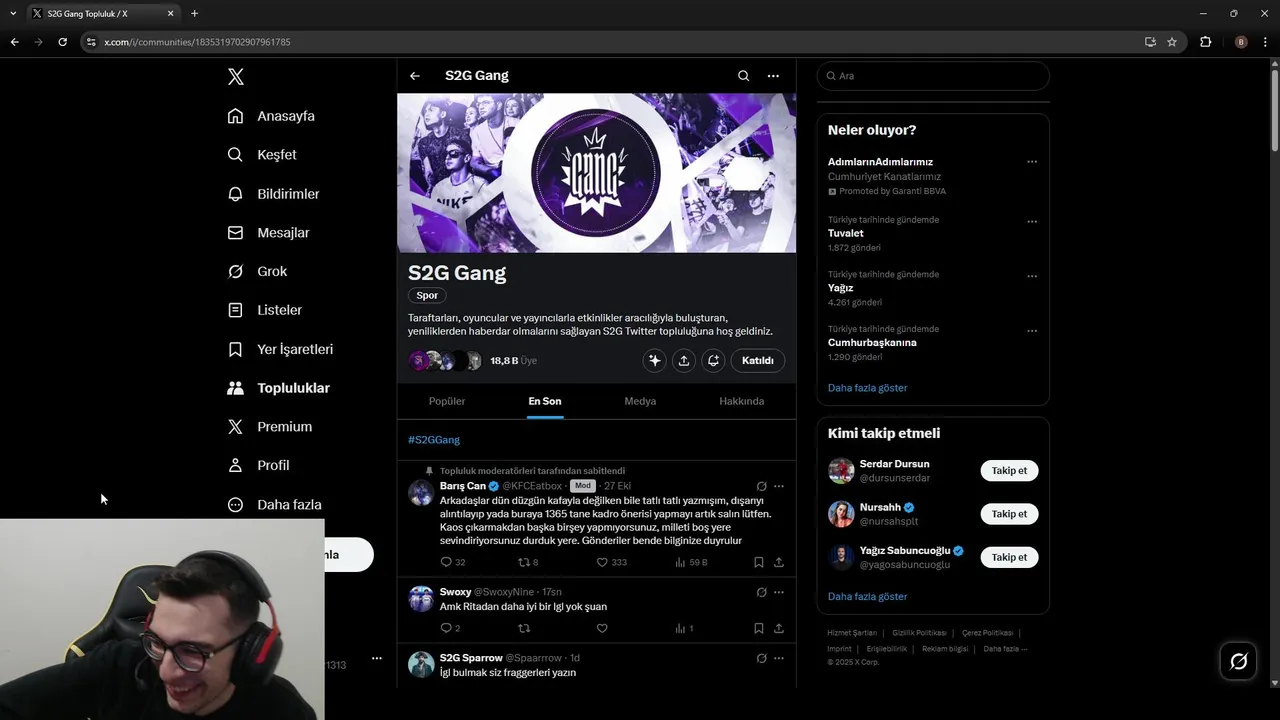Viewport: 1280px width, 720px height.
Task: Share Barış Can's pinned post
Action: point(779,562)
